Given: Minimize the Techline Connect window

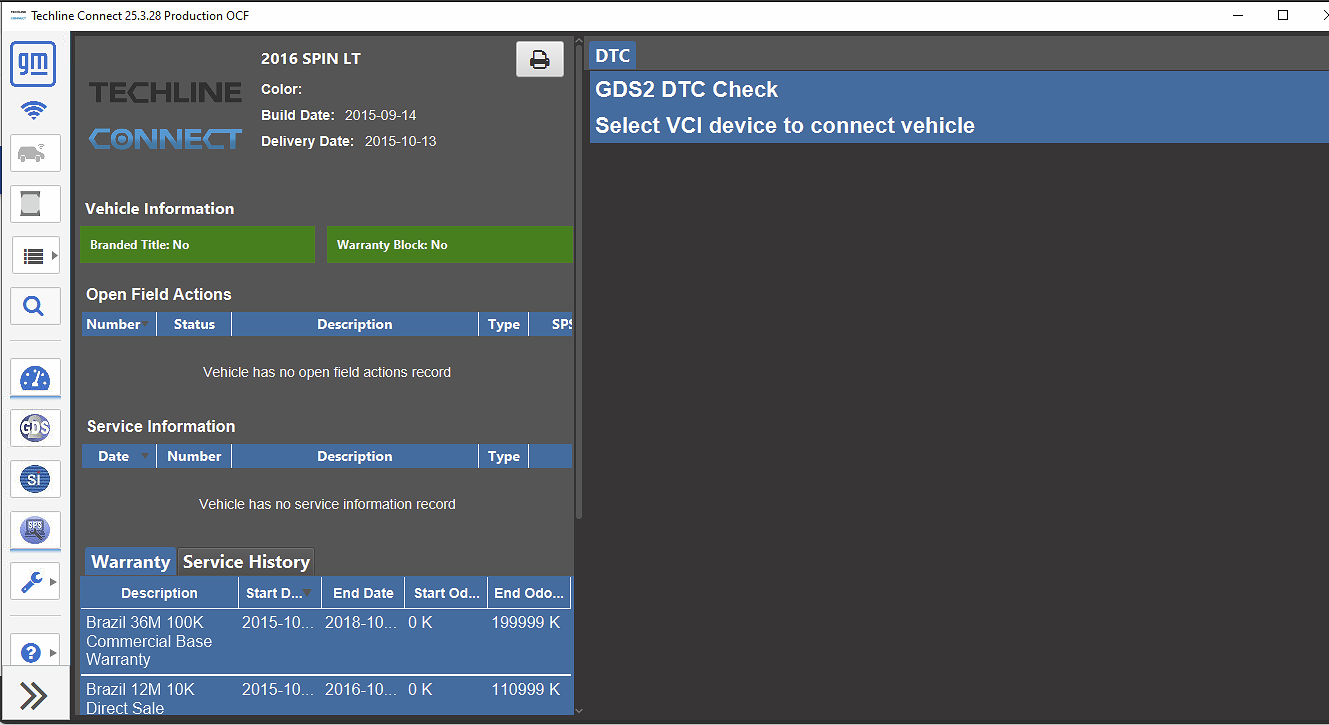Looking at the screenshot, I should tap(1238, 15).
